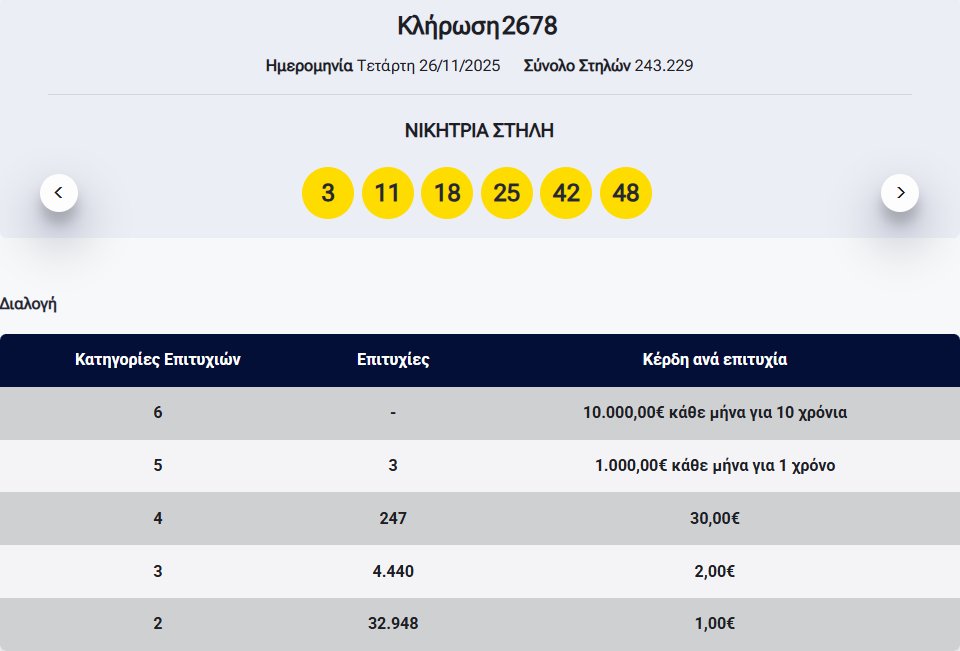Click the Σύνολο Στηλών 243.229 value
Screen dimensions: 960x651
coord(663,66)
